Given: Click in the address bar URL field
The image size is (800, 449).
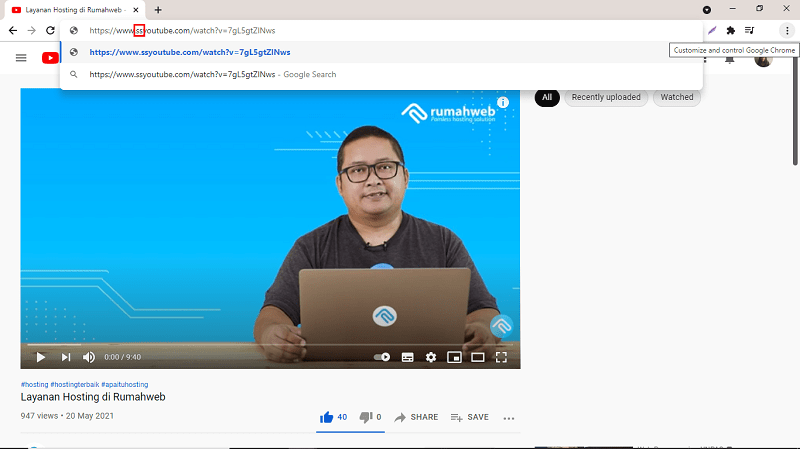Looking at the screenshot, I should pos(380,31).
